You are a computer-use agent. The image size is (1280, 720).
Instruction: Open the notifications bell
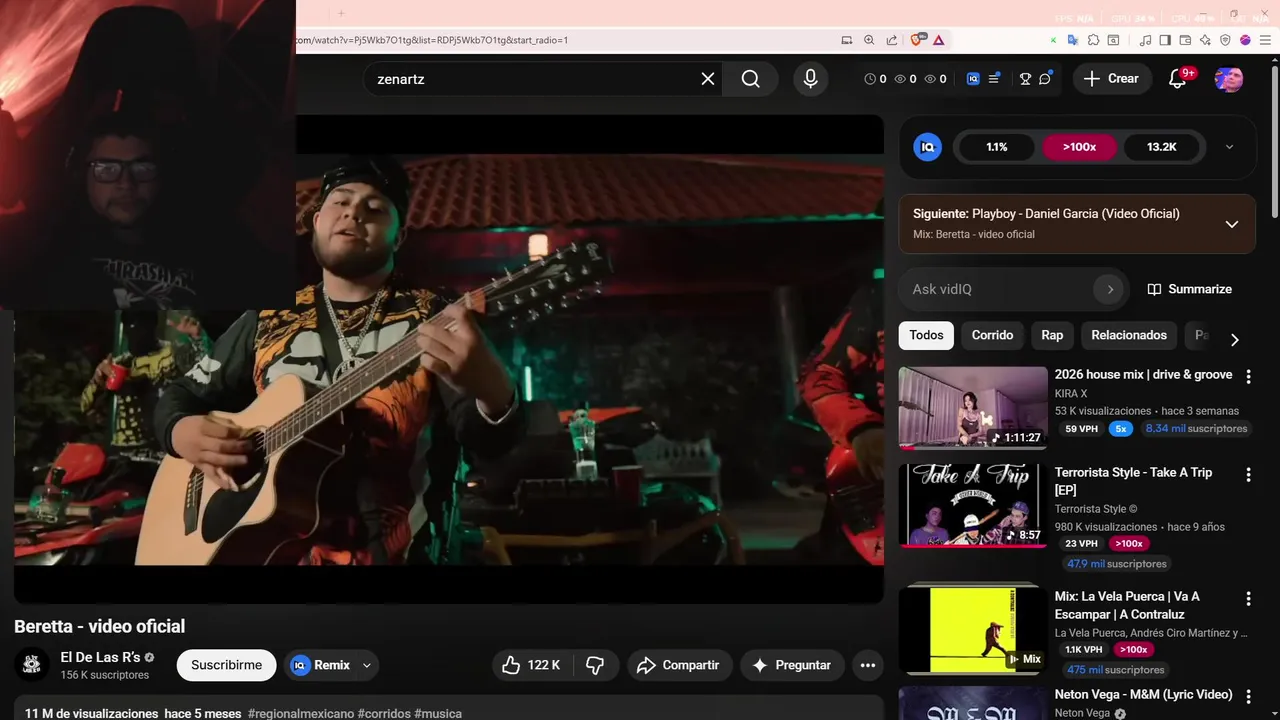pyautogui.click(x=1177, y=79)
